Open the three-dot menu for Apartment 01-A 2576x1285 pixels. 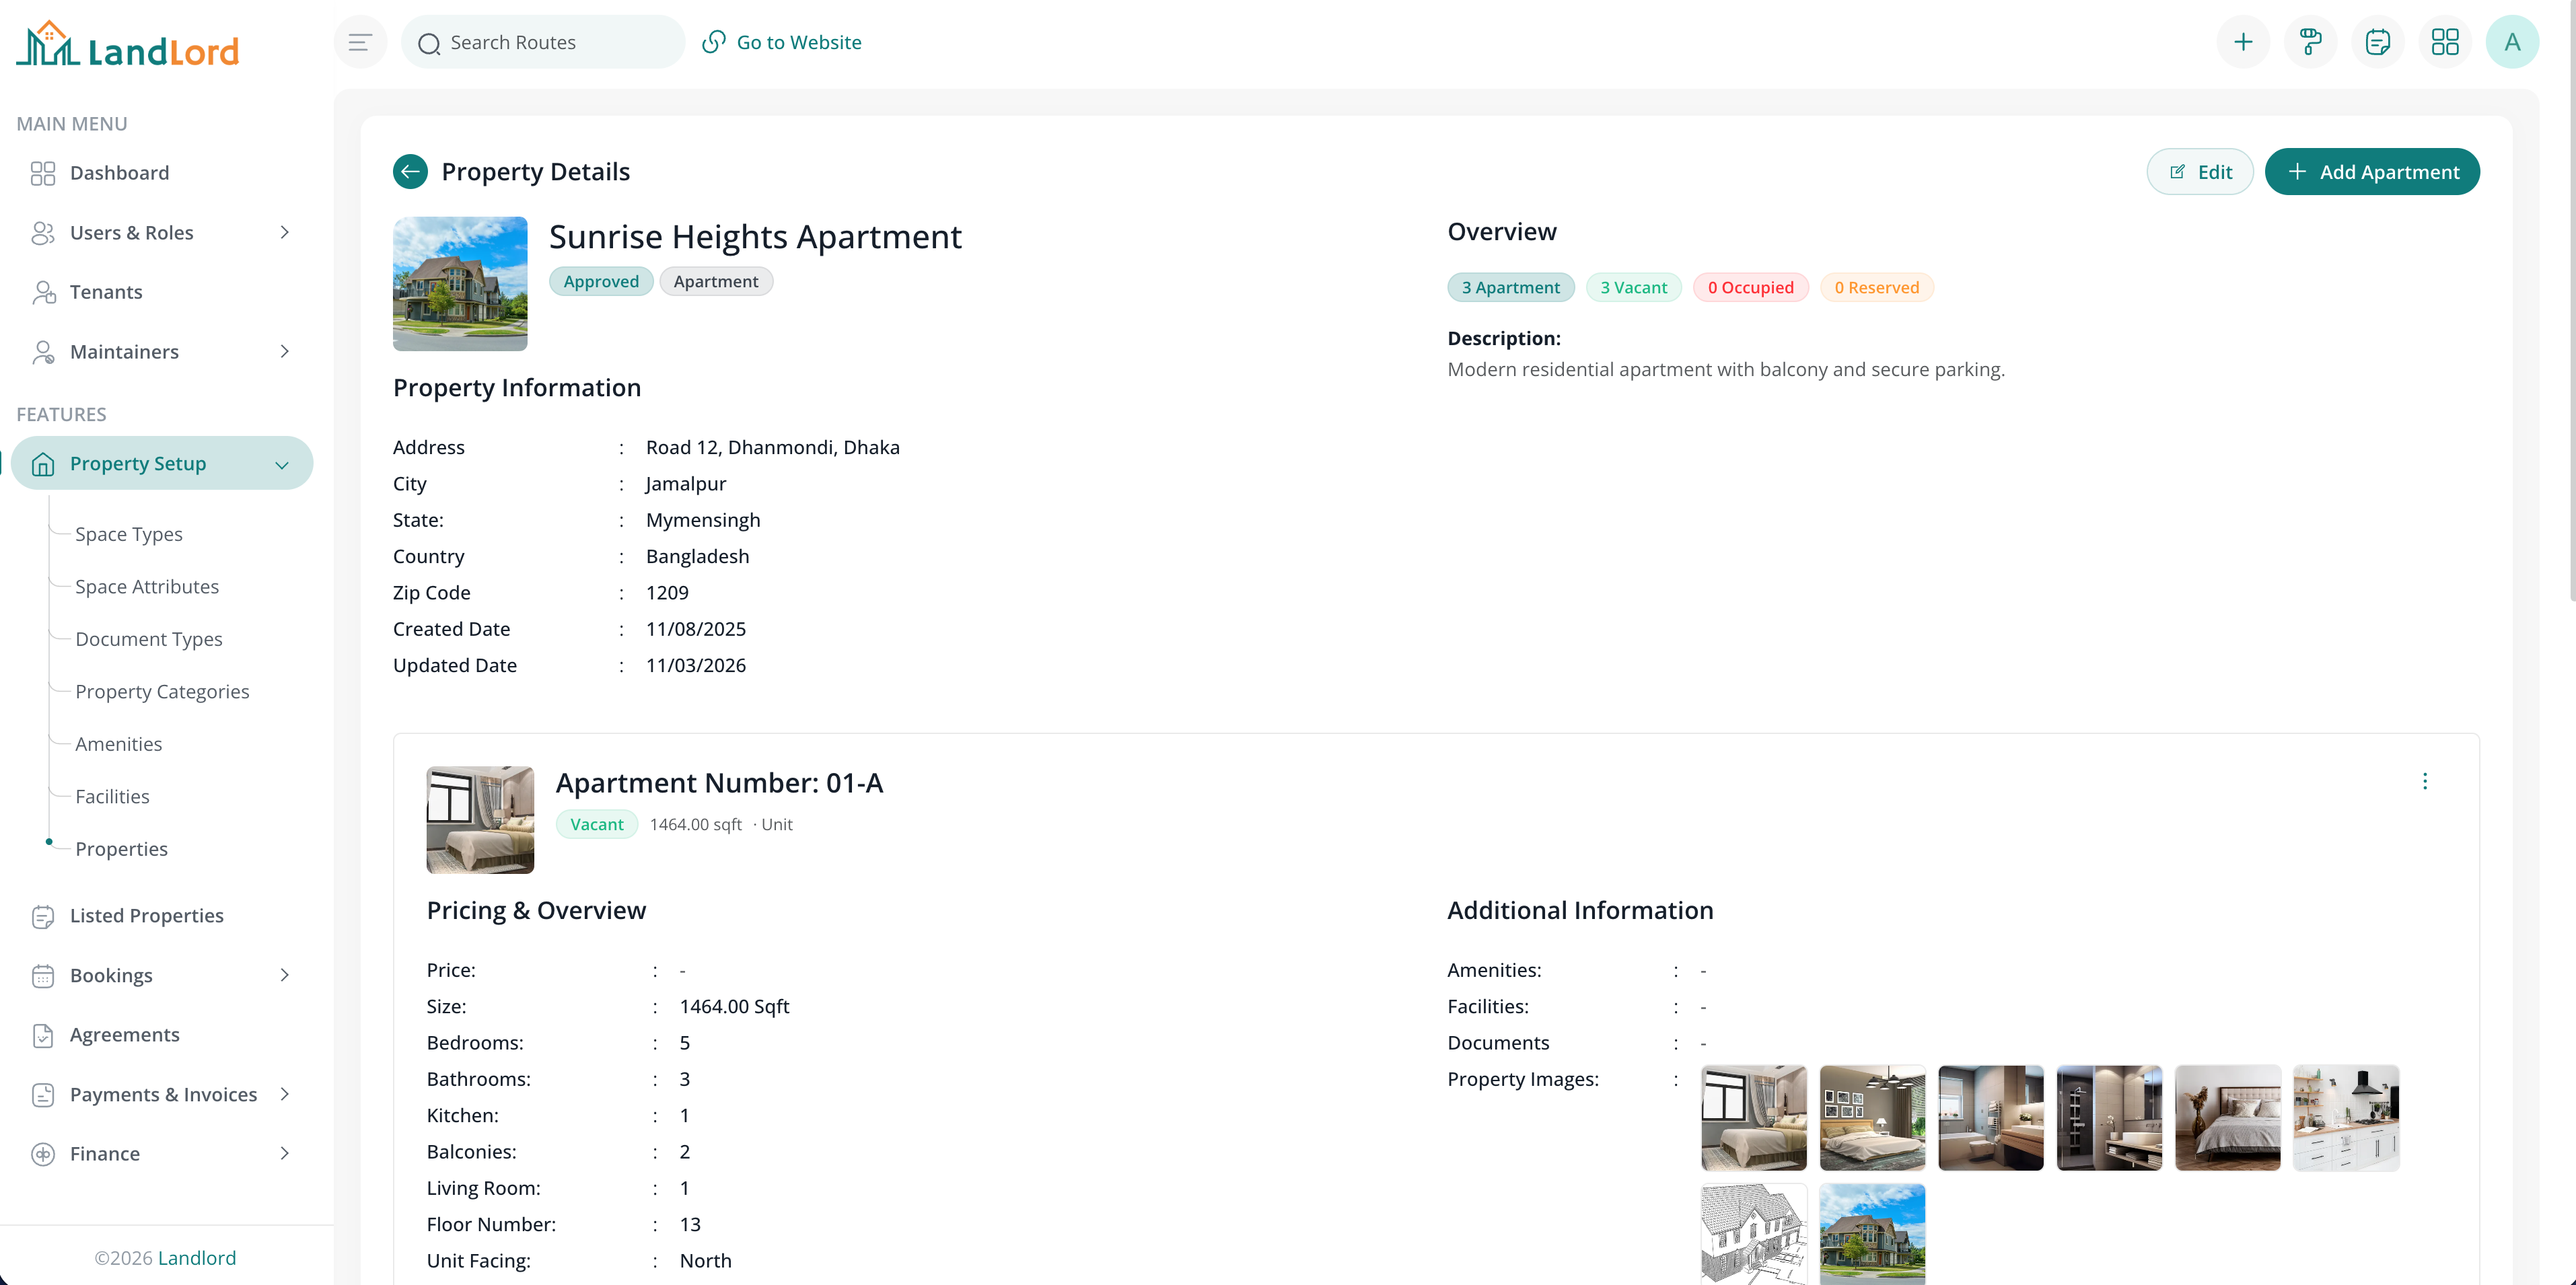2425,782
